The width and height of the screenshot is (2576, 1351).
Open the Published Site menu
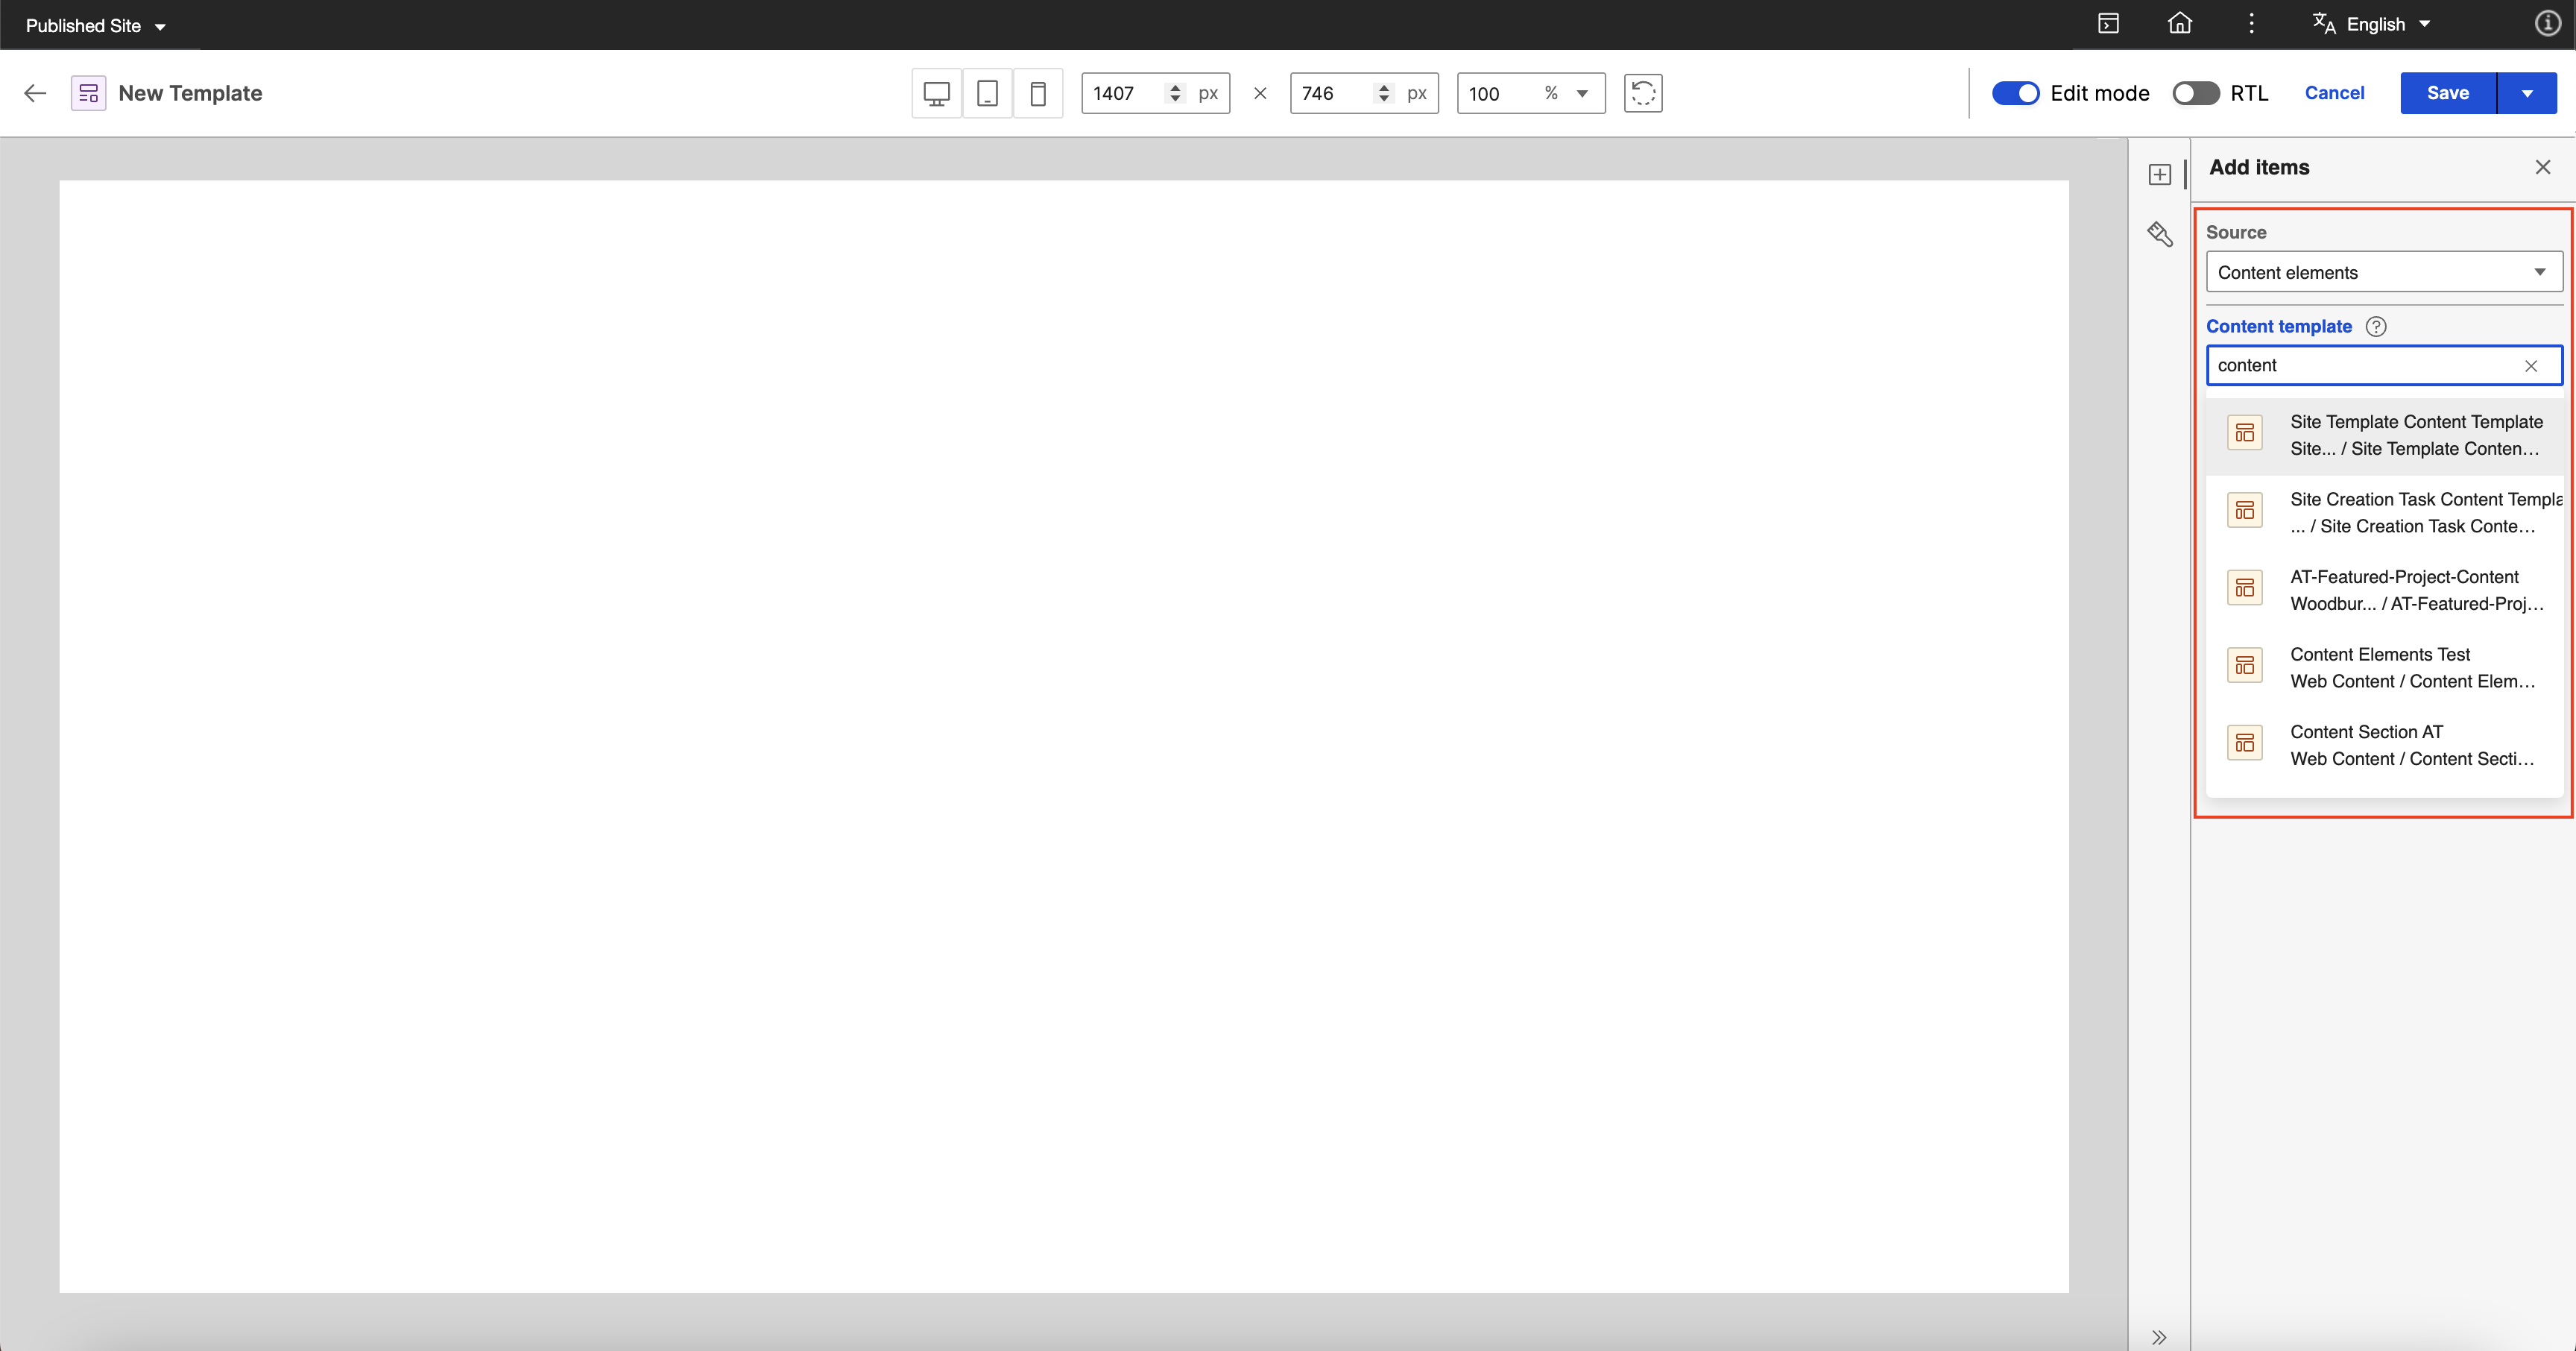click(x=95, y=26)
